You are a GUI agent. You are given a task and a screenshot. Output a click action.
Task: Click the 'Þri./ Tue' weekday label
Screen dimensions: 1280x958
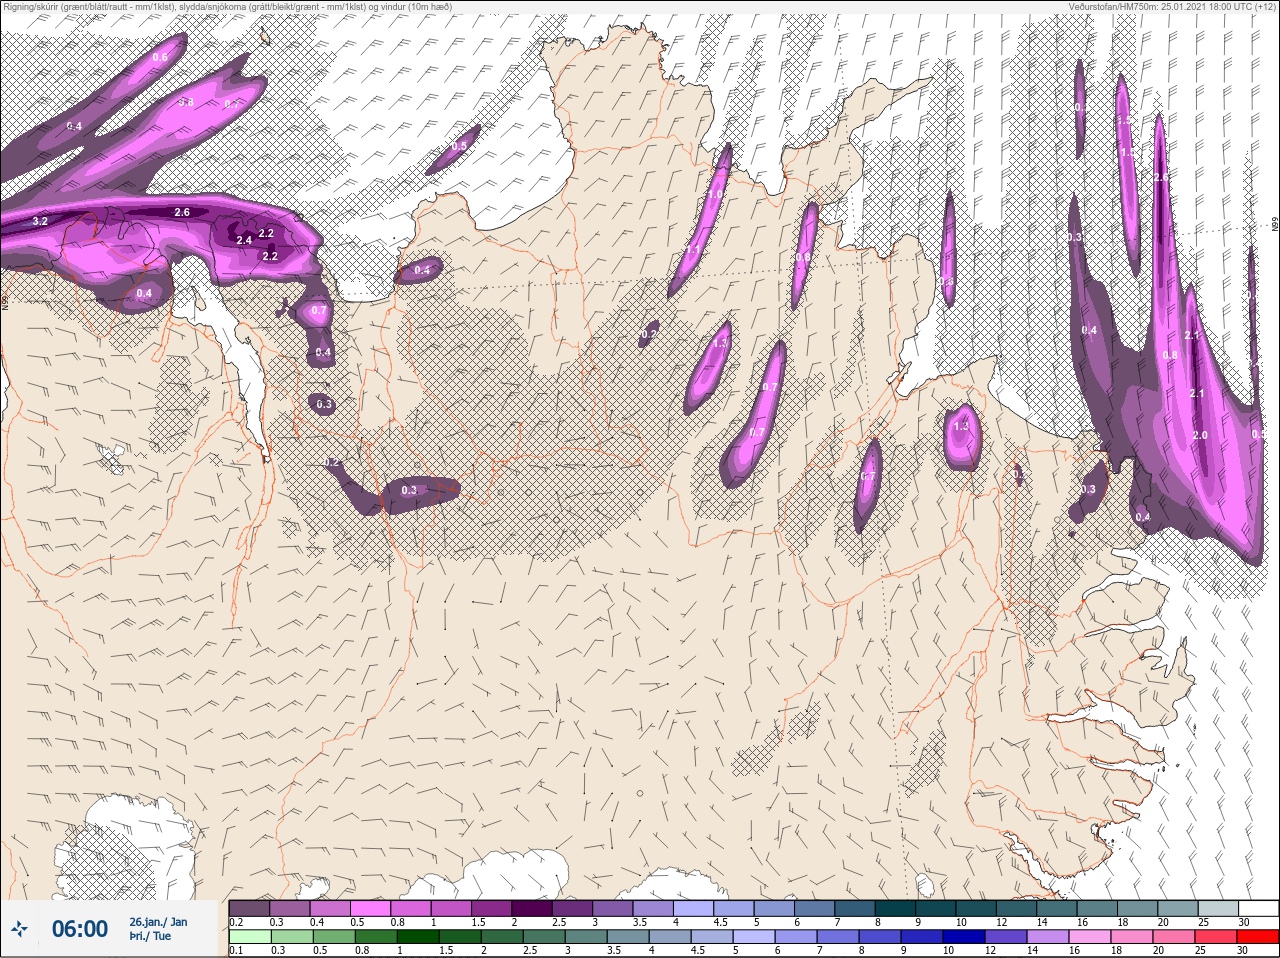(x=150, y=936)
